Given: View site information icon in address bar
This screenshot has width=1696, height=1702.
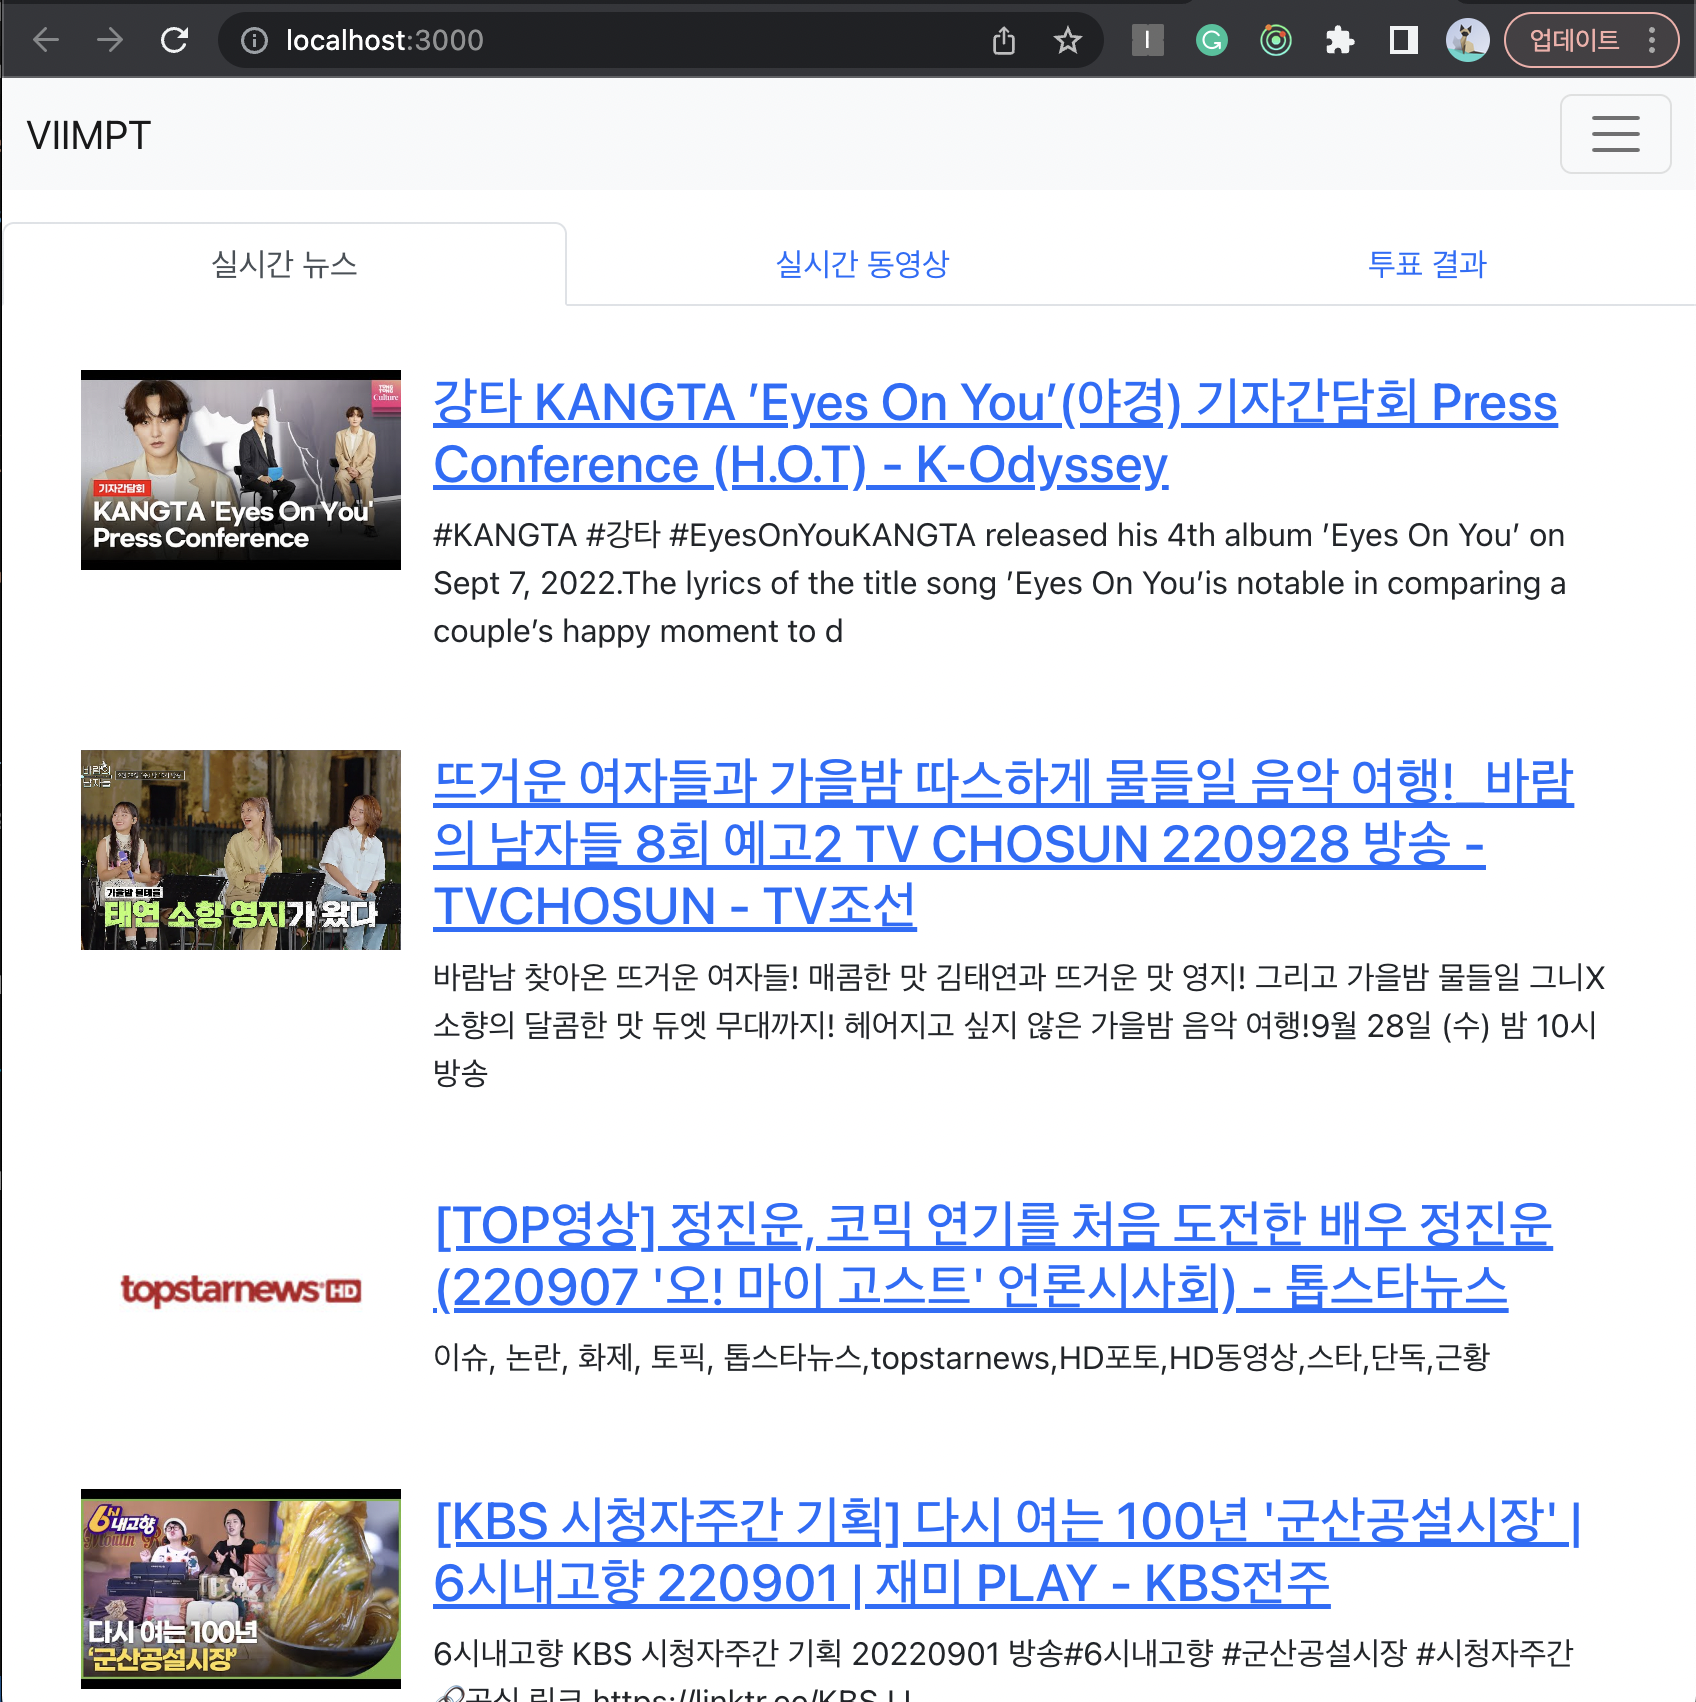Looking at the screenshot, I should click(255, 40).
